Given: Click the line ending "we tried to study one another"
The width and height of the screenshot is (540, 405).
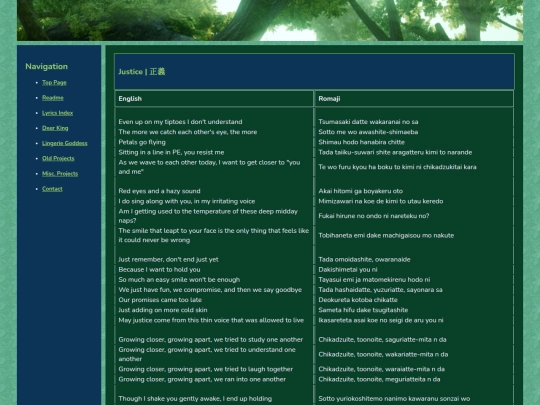Looking at the screenshot, I should click(x=211, y=340).
